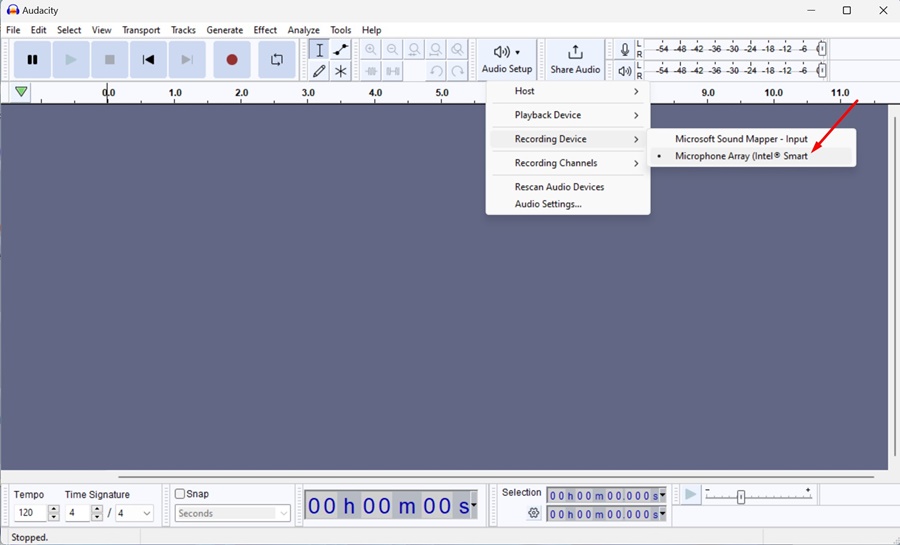Expand the Recording Channels submenu
Image resolution: width=900 pixels, height=545 pixels.
[568, 164]
